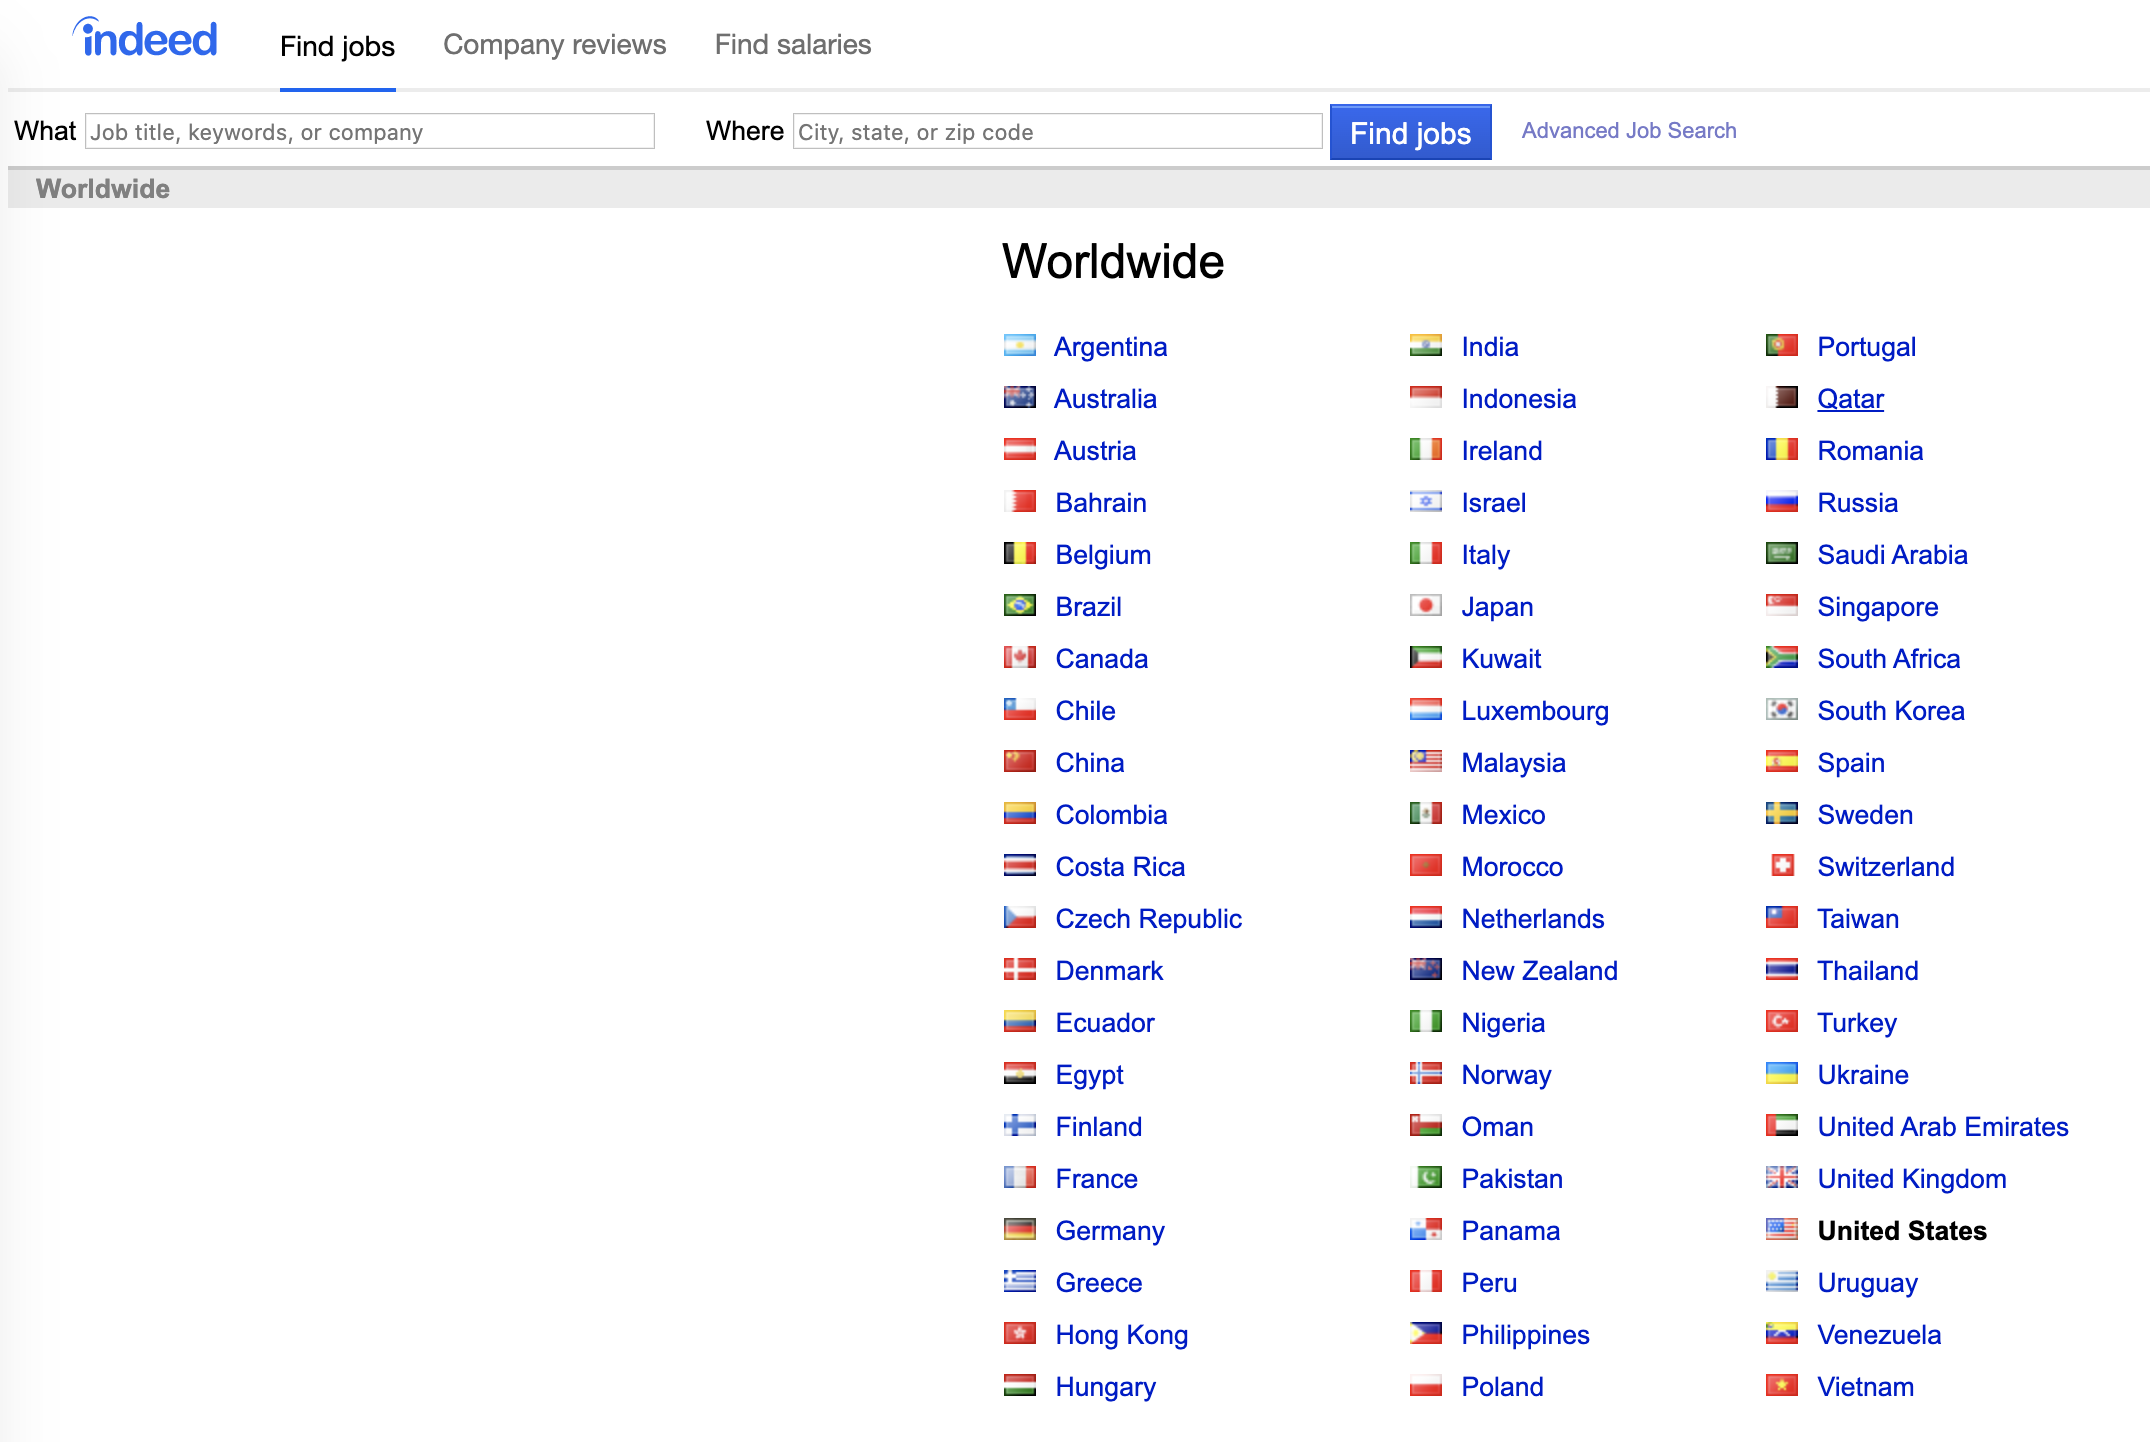The image size is (2150, 1442).
Task: Click the Canada flag icon
Action: click(x=1019, y=658)
